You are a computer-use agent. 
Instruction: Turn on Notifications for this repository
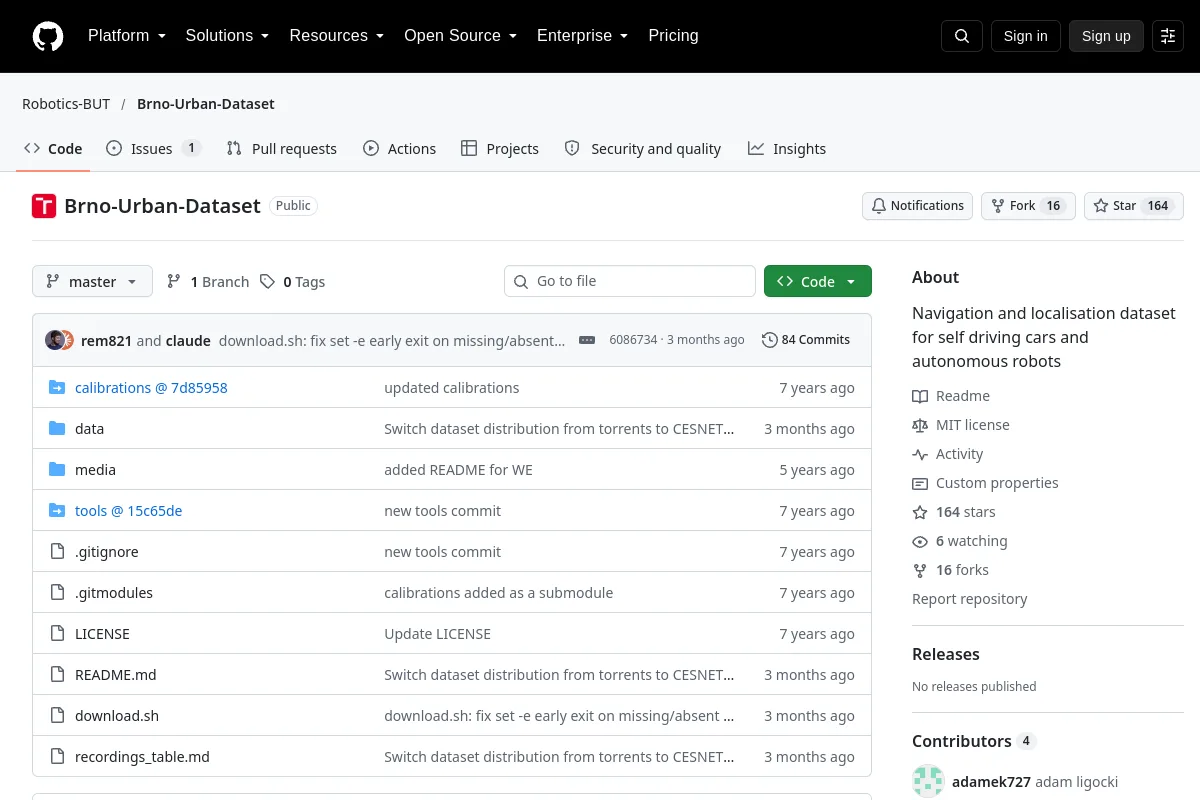click(x=917, y=206)
